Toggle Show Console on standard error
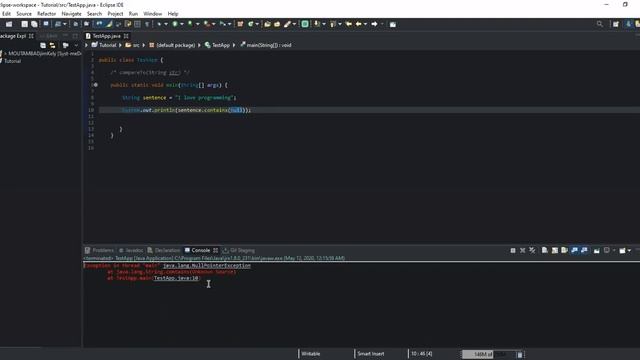640x360 pixels. click(x=584, y=250)
